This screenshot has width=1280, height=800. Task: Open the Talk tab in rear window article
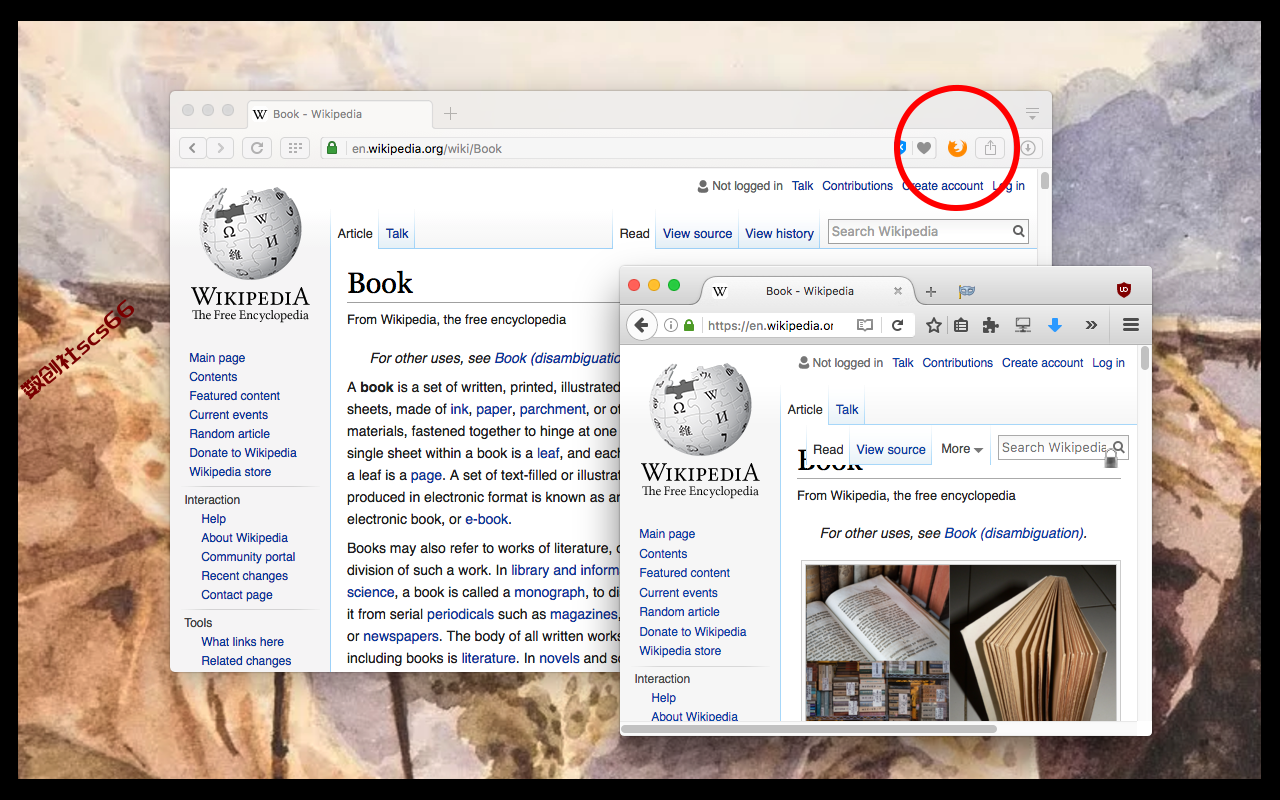pos(397,233)
